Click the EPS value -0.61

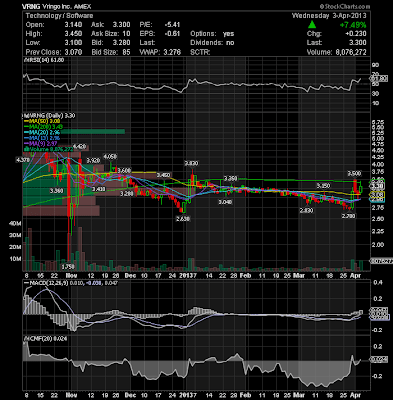172,34
